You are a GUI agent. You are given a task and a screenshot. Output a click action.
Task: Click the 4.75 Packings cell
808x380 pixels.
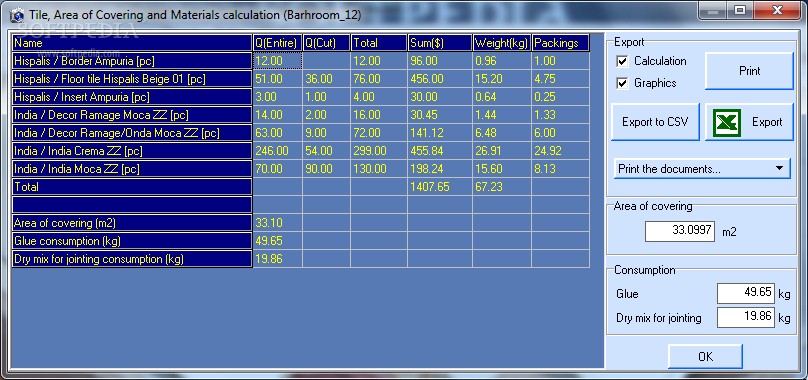pos(561,79)
